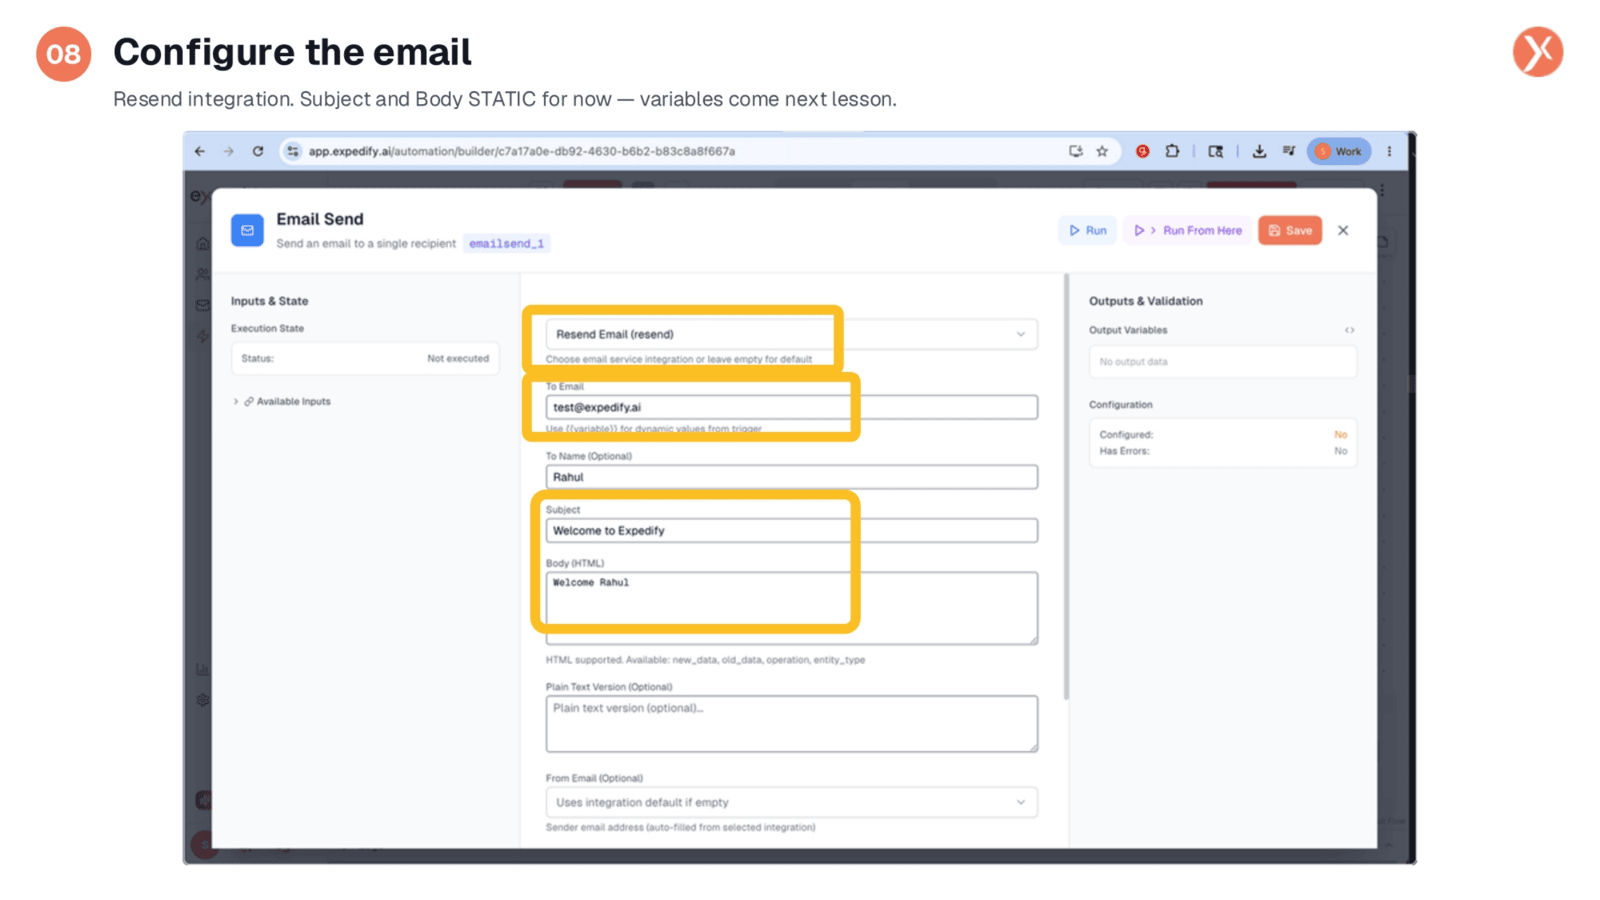This screenshot has height=900, width=1600.
Task: Click the emailsend_1 identifier tag
Action: click(507, 243)
